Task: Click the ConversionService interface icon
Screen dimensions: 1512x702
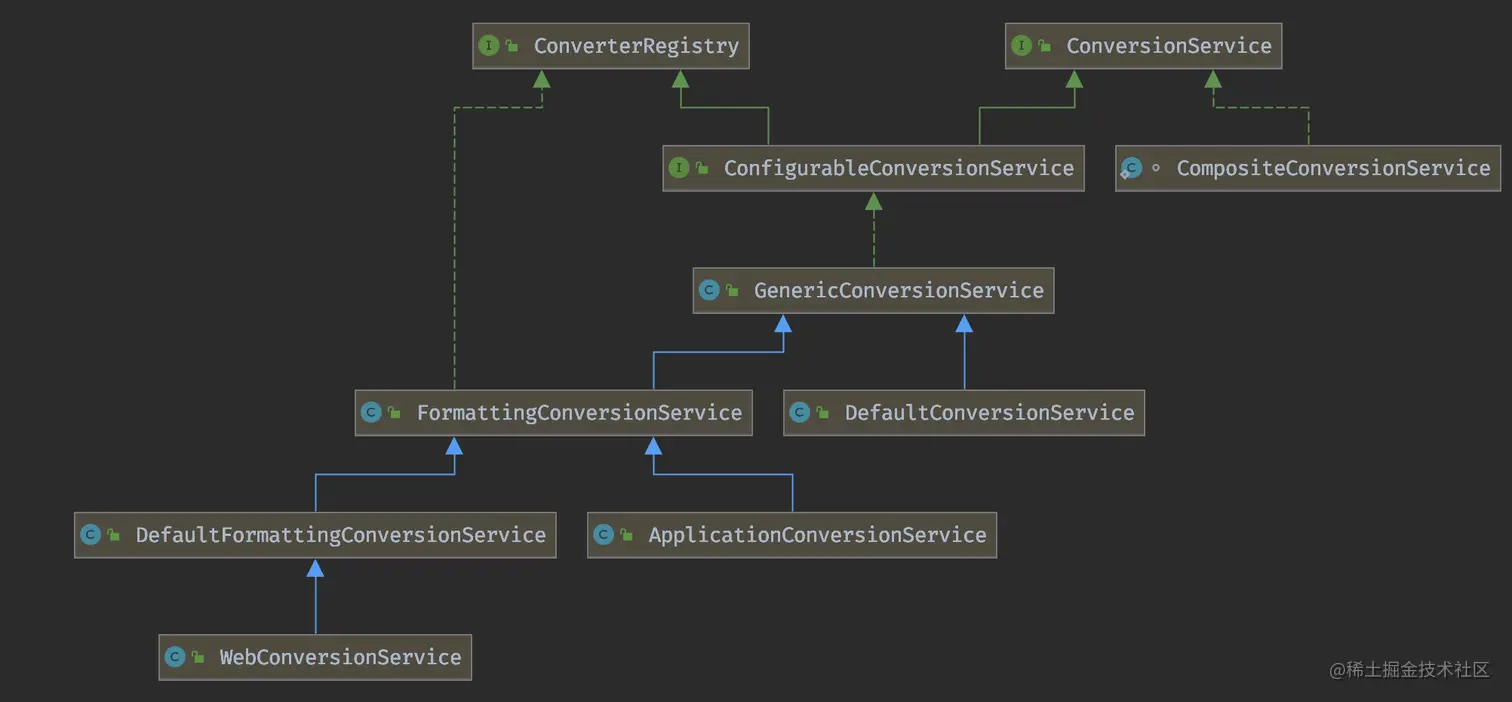Action: [x=1021, y=46]
